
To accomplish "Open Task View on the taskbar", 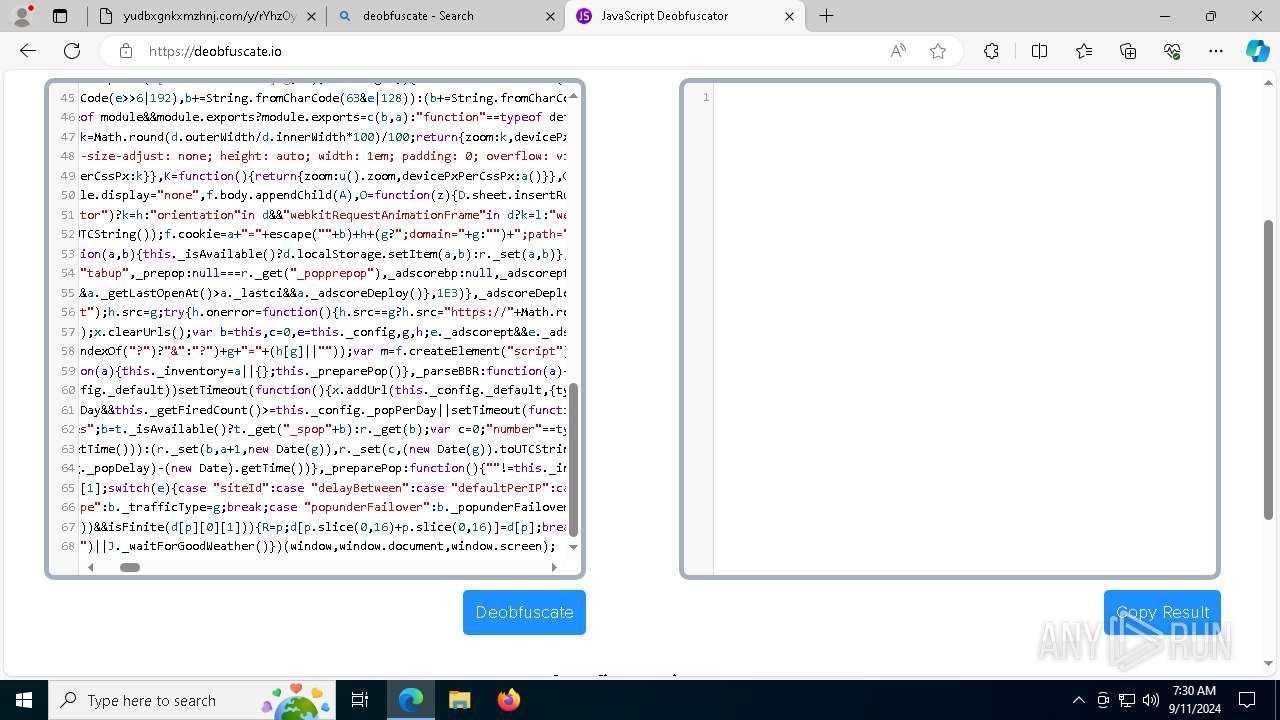I will [x=360, y=700].
